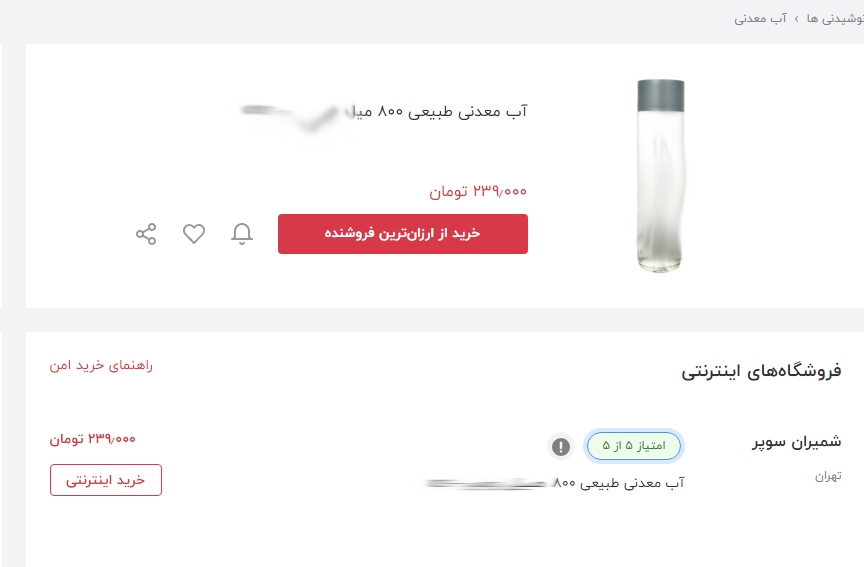
Task: Open the شمیران سوپر seller page
Action: coord(796,442)
